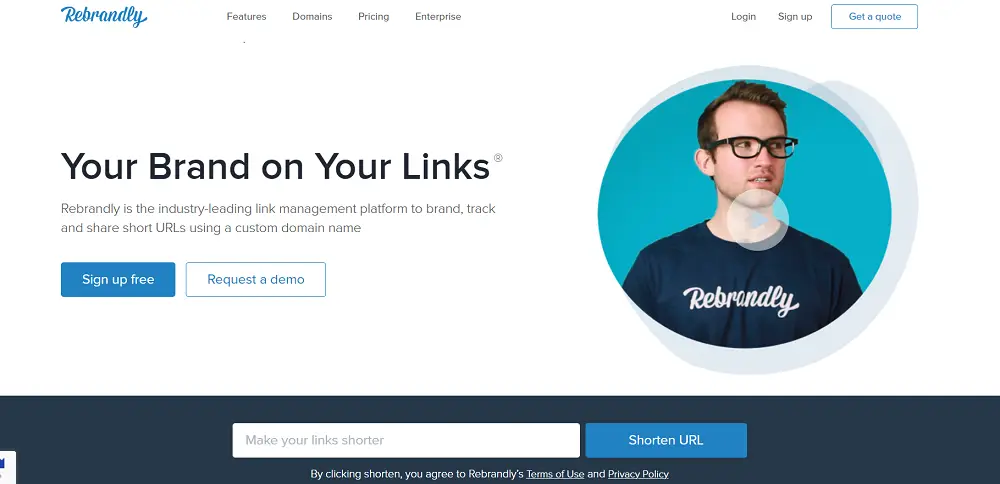
Task: Open the Enterprise page
Action: 438,17
